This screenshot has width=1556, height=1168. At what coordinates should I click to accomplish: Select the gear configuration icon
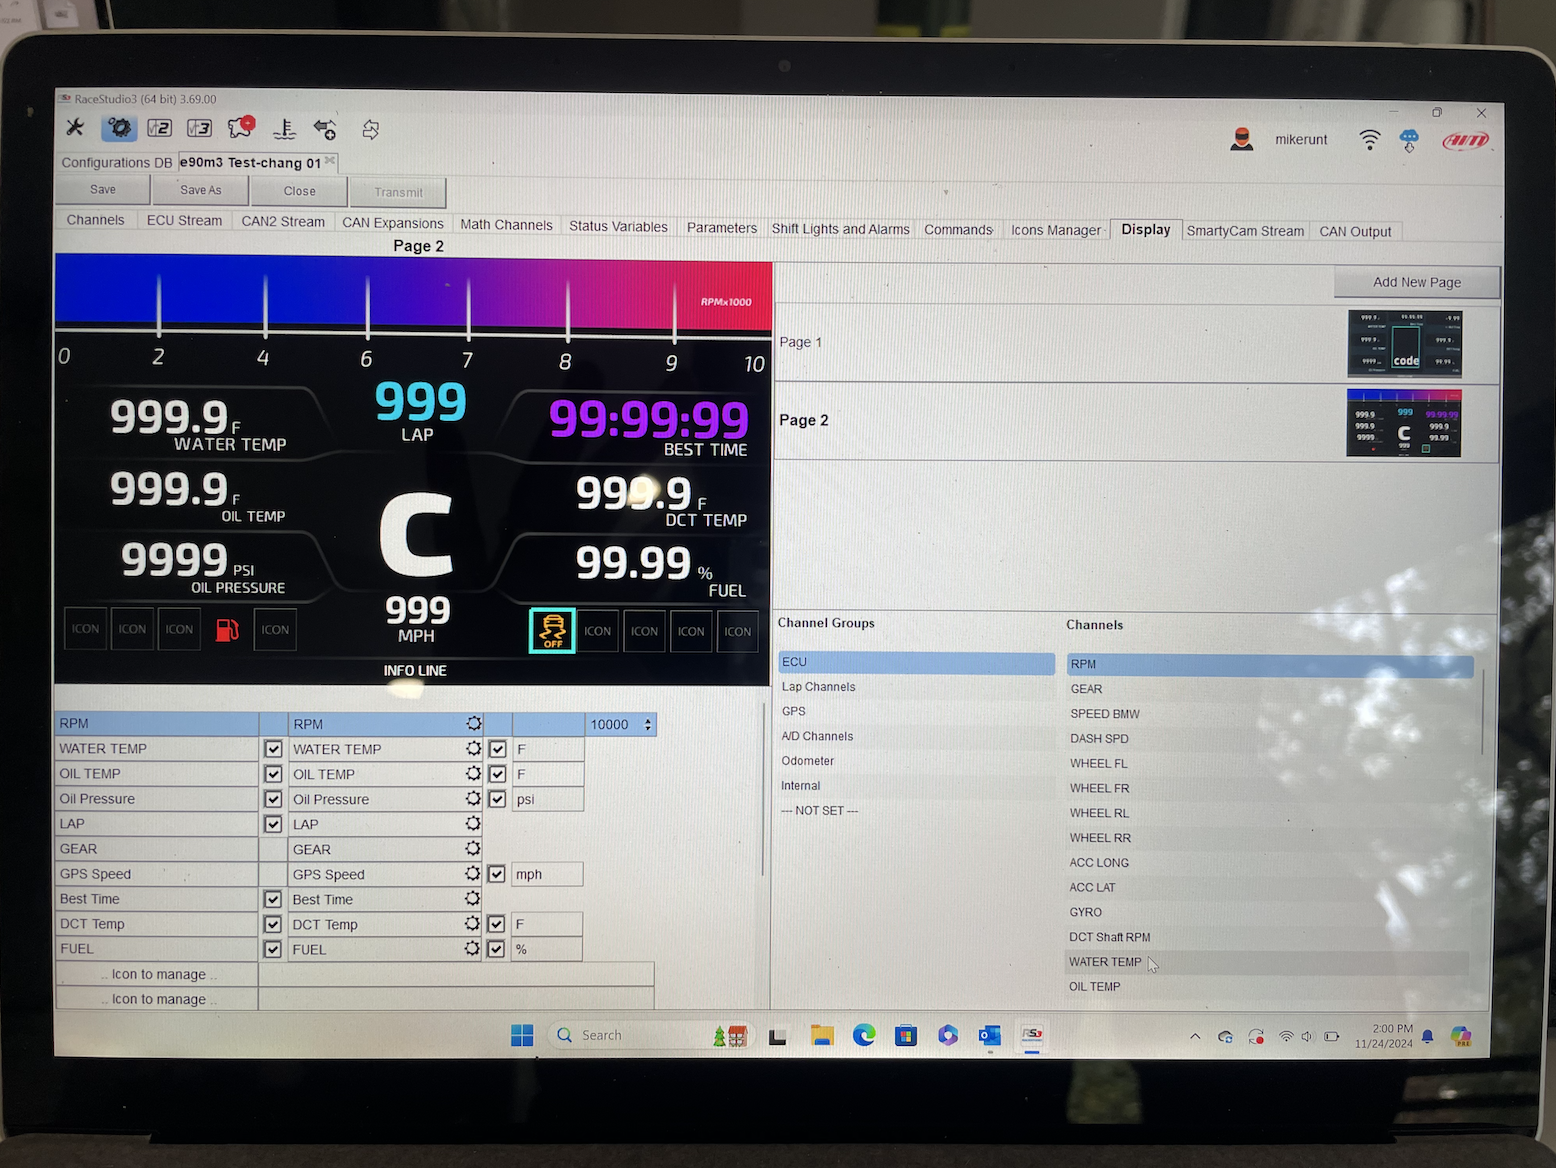click(x=118, y=127)
